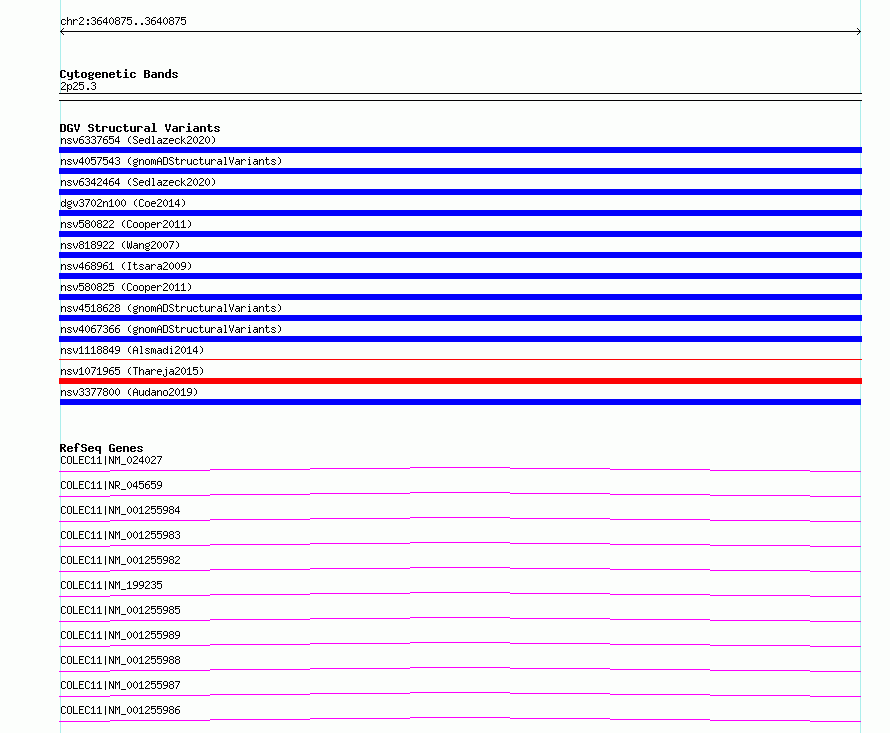Click the COLEC11|NM_001255986 transcript label

pyautogui.click(x=120, y=710)
